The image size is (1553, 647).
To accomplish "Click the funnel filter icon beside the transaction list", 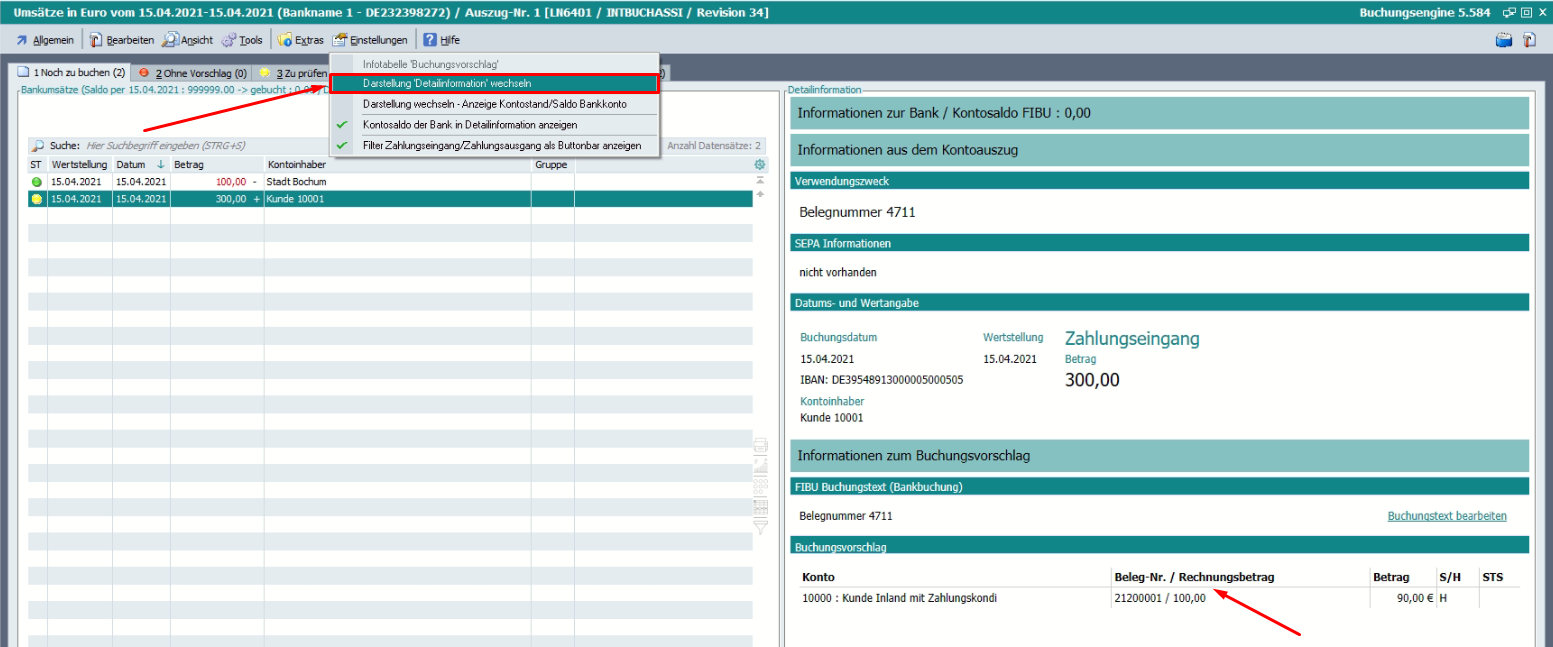I will (760, 525).
